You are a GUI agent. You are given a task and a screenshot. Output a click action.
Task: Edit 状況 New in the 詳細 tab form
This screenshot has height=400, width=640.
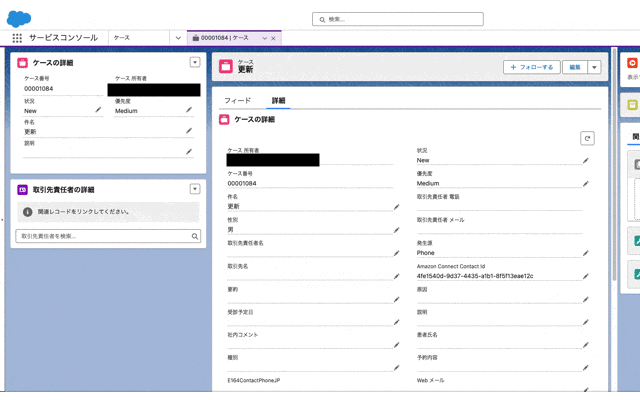(x=586, y=160)
